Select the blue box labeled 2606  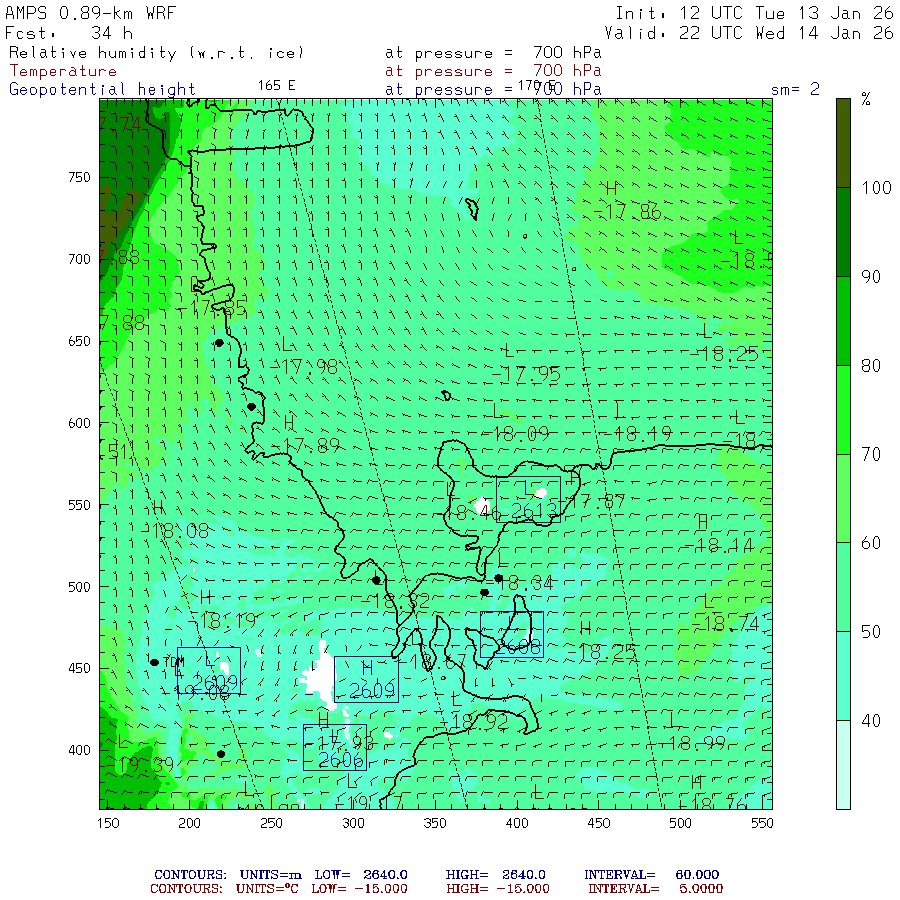coord(334,747)
